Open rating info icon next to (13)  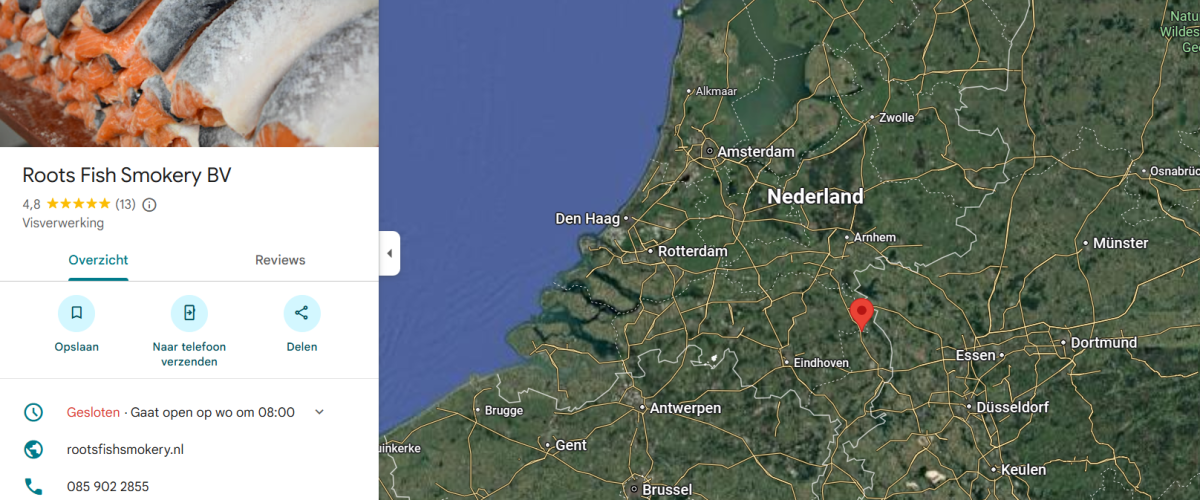point(149,204)
